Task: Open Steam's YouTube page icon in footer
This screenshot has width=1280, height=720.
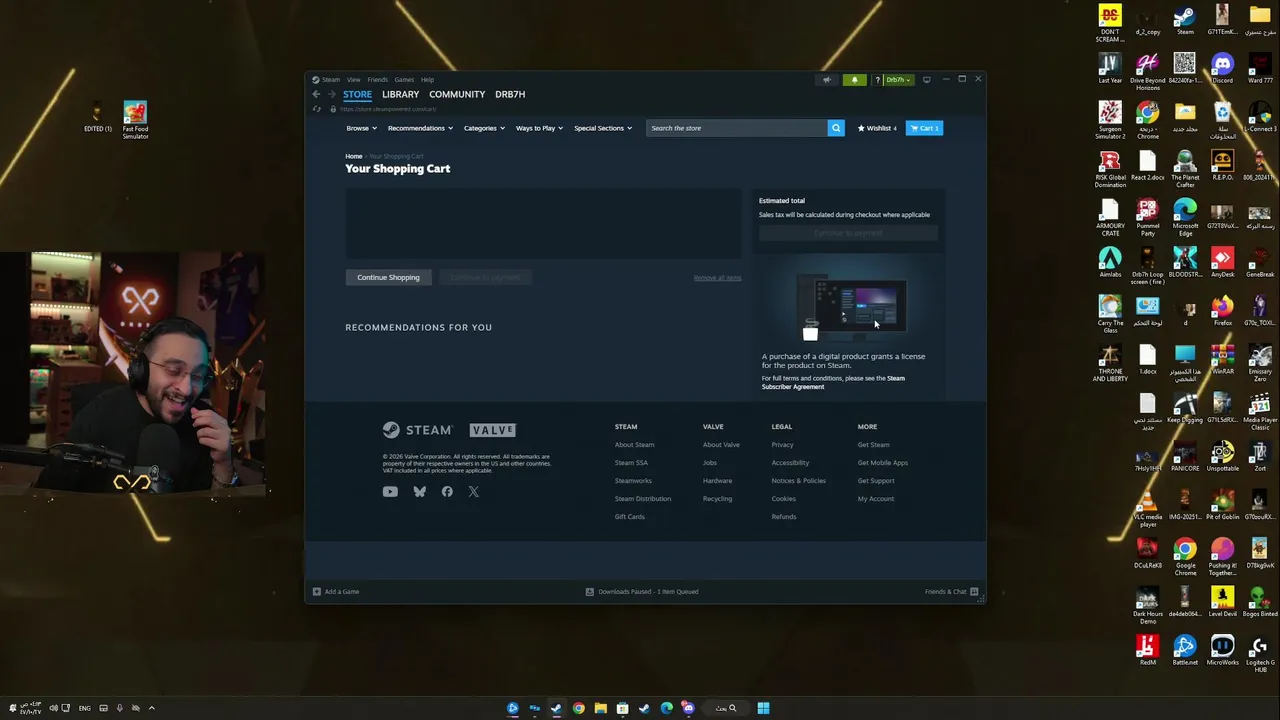Action: click(x=390, y=491)
